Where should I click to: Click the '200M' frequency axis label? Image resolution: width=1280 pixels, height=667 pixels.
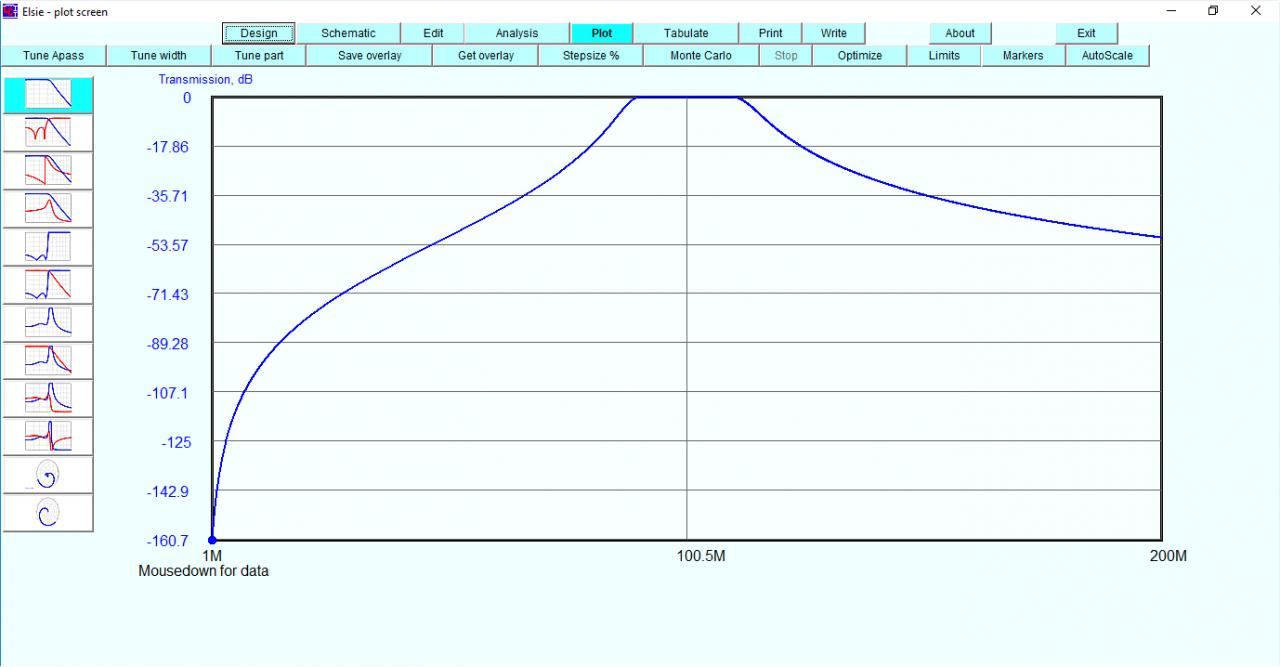tap(1168, 556)
